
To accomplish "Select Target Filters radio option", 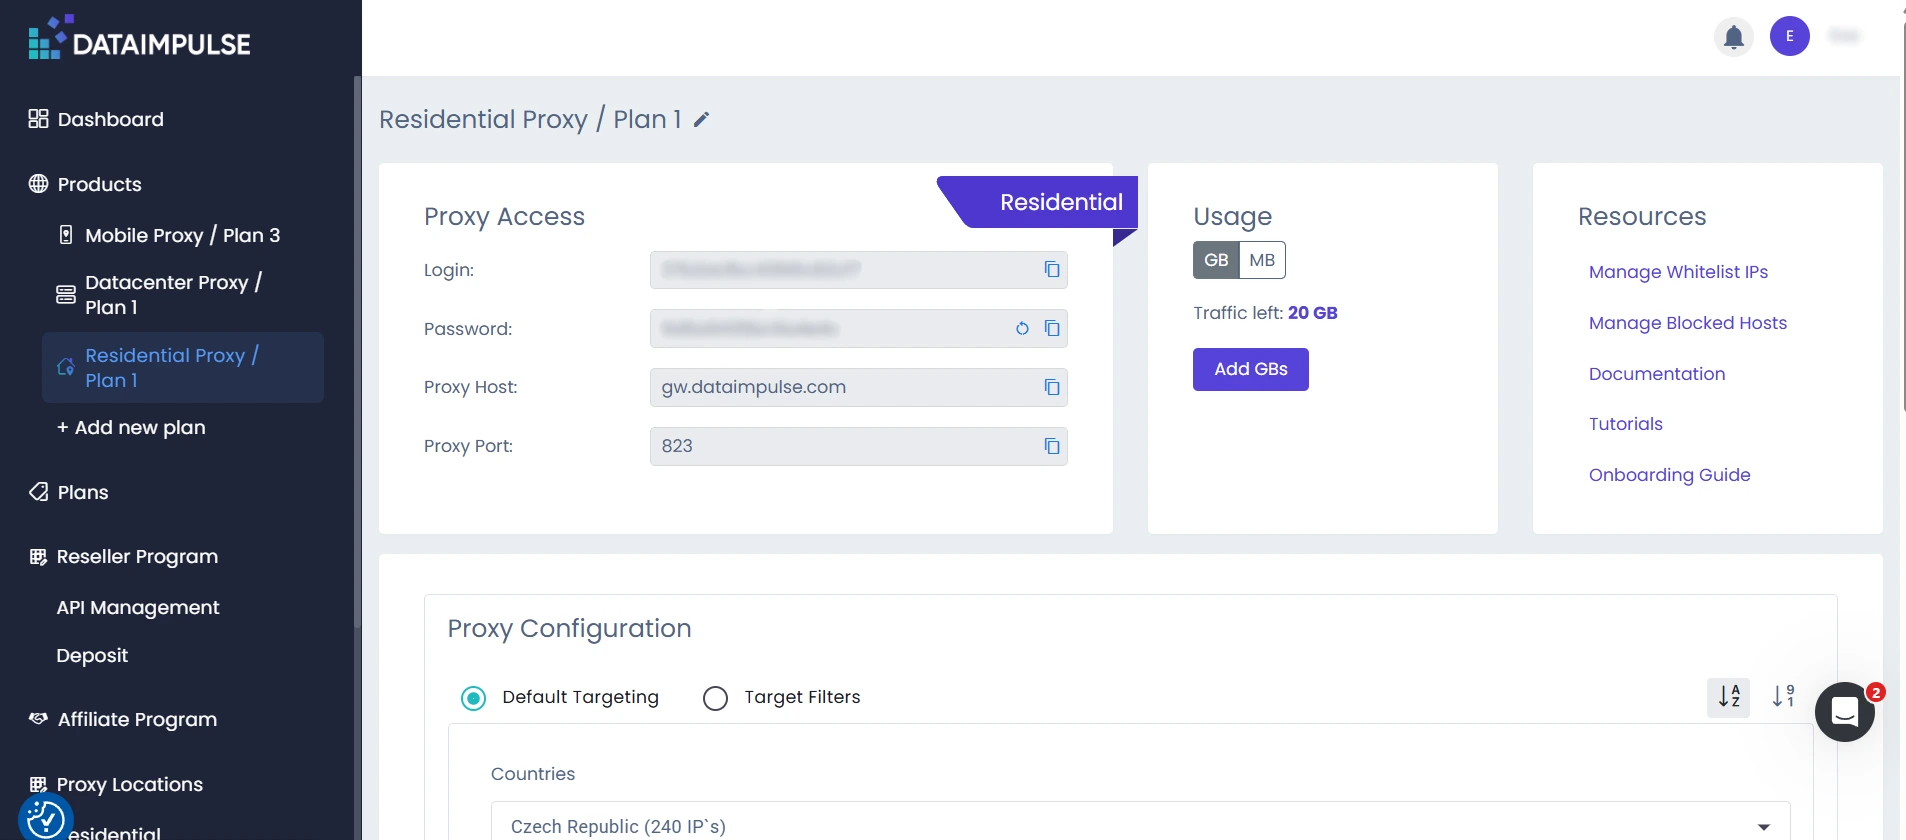I will (716, 698).
